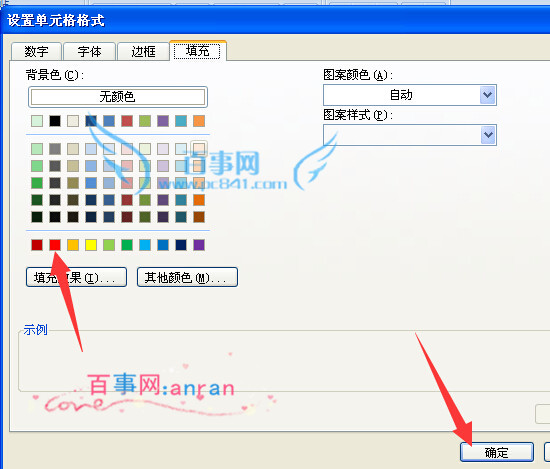550x469 pixels.
Task: Open the 字体 tab
Action: click(x=89, y=52)
